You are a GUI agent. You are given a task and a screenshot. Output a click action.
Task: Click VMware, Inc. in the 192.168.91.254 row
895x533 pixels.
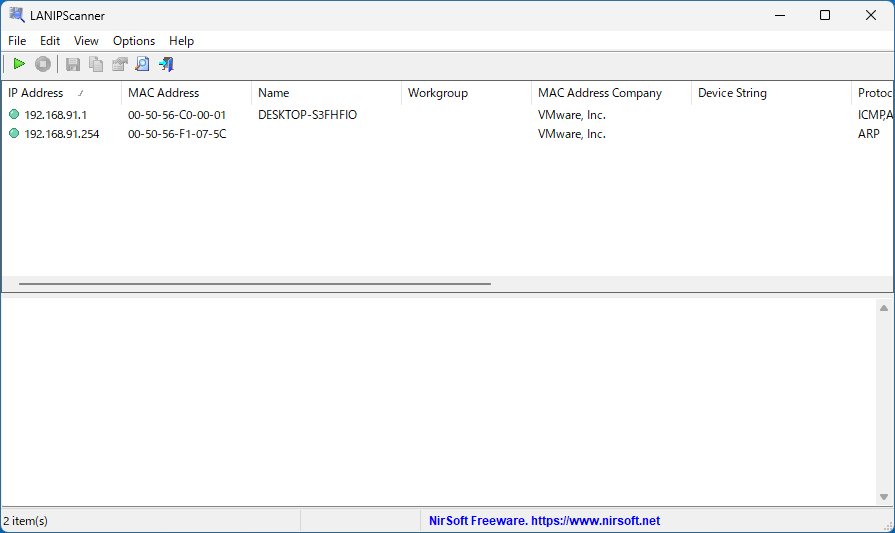point(572,134)
